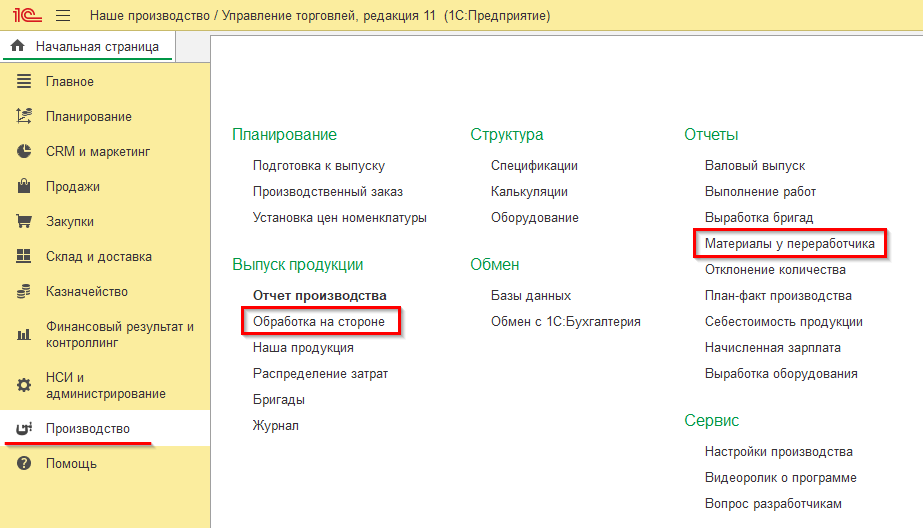Open Выработка оборудования report
923x528 pixels.
[x=781, y=374]
